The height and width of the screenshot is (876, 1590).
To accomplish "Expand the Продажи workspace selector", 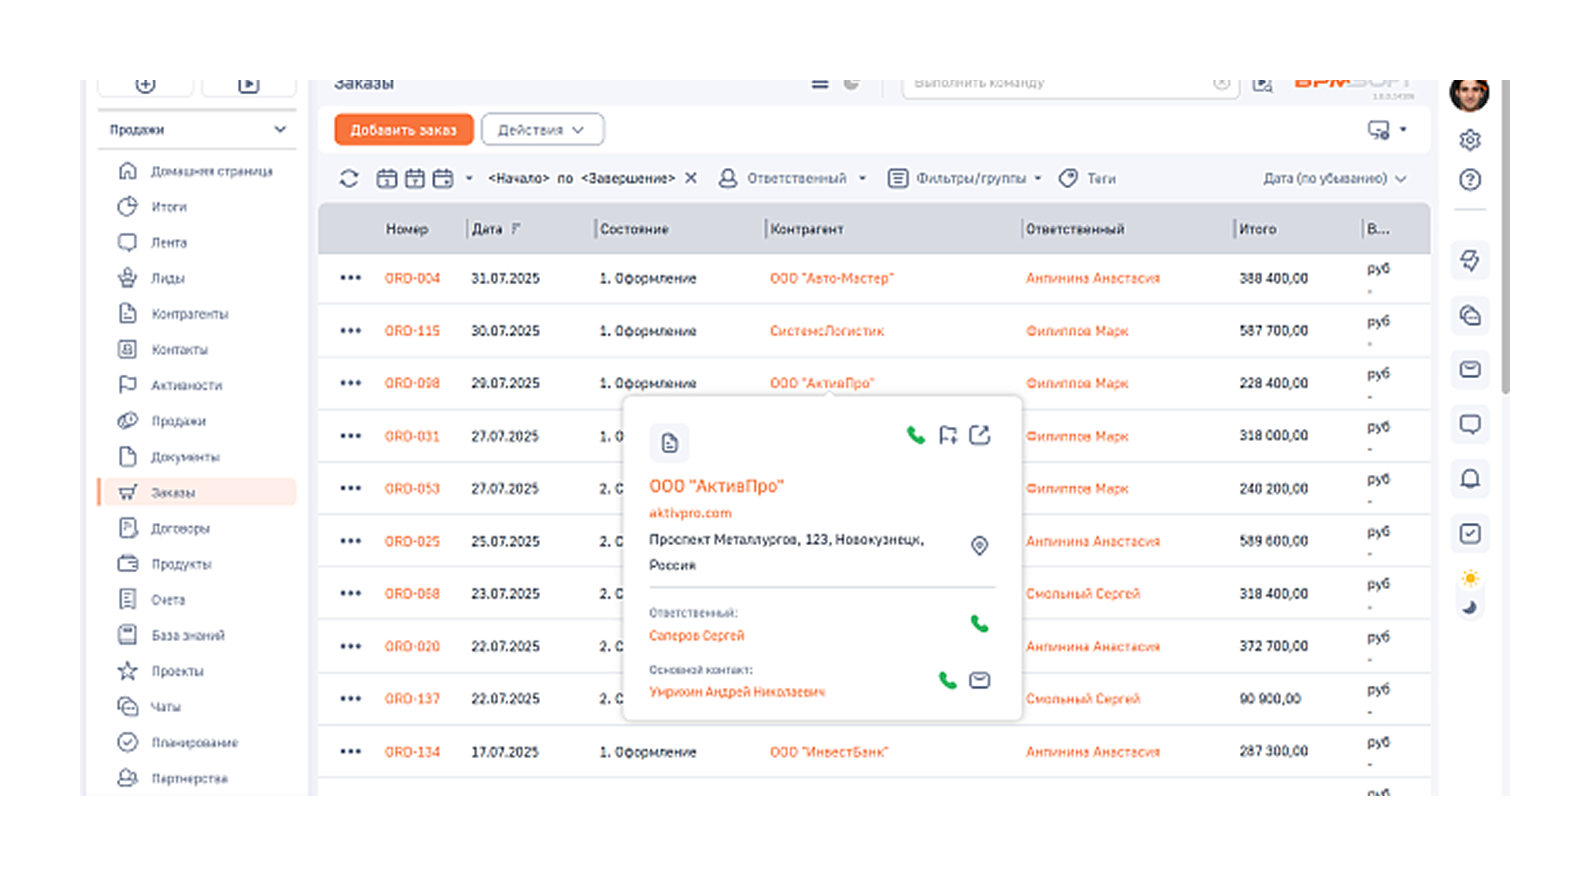I will click(197, 129).
